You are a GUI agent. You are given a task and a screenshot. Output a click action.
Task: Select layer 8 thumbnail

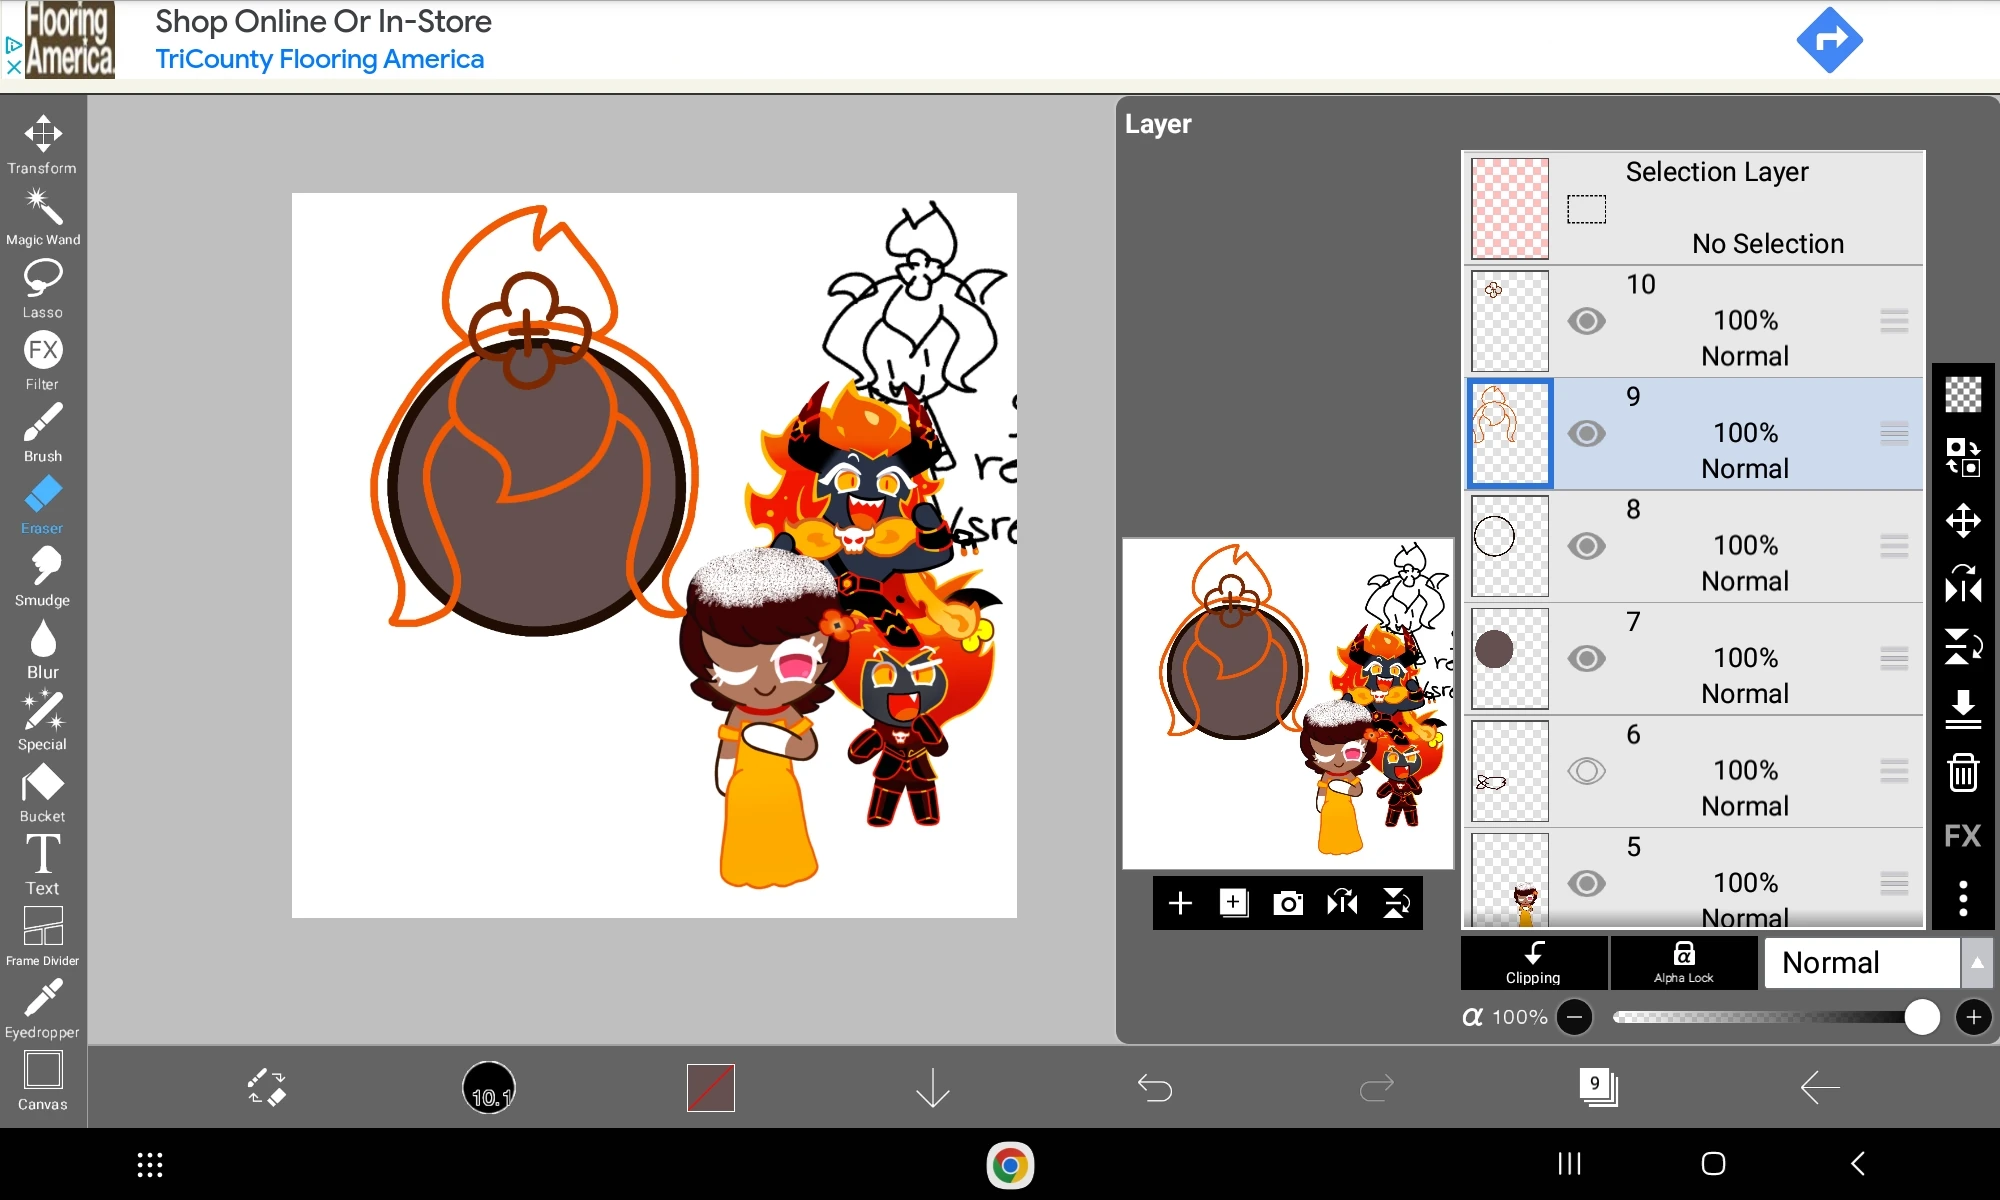pyautogui.click(x=1509, y=546)
